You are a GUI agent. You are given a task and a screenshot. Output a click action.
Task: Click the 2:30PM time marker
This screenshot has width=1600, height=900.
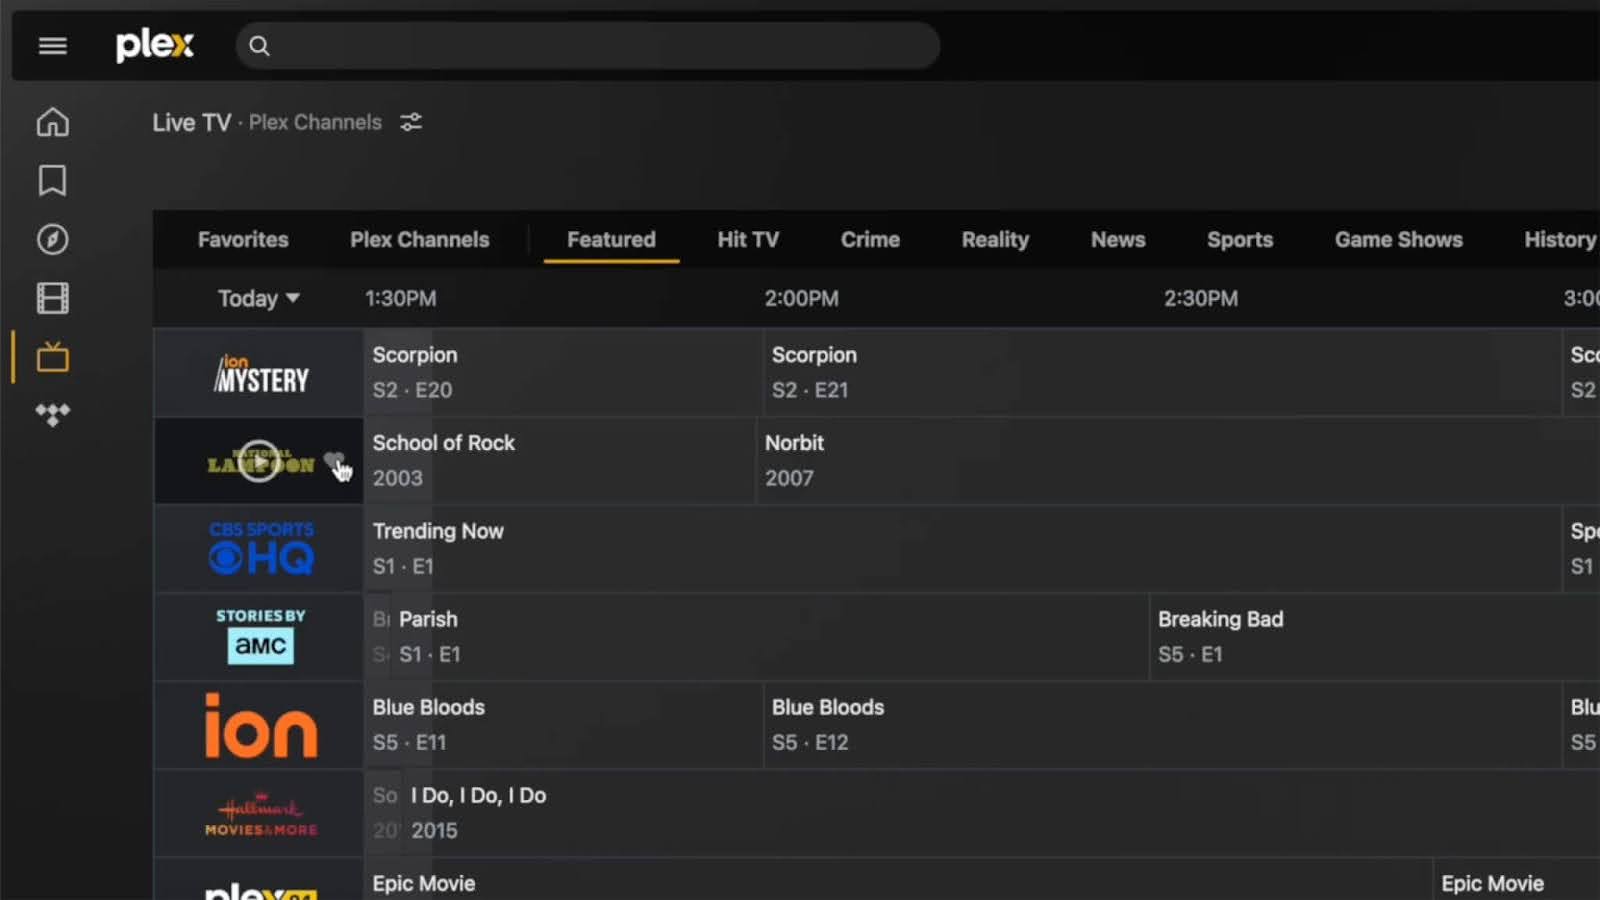(1201, 298)
